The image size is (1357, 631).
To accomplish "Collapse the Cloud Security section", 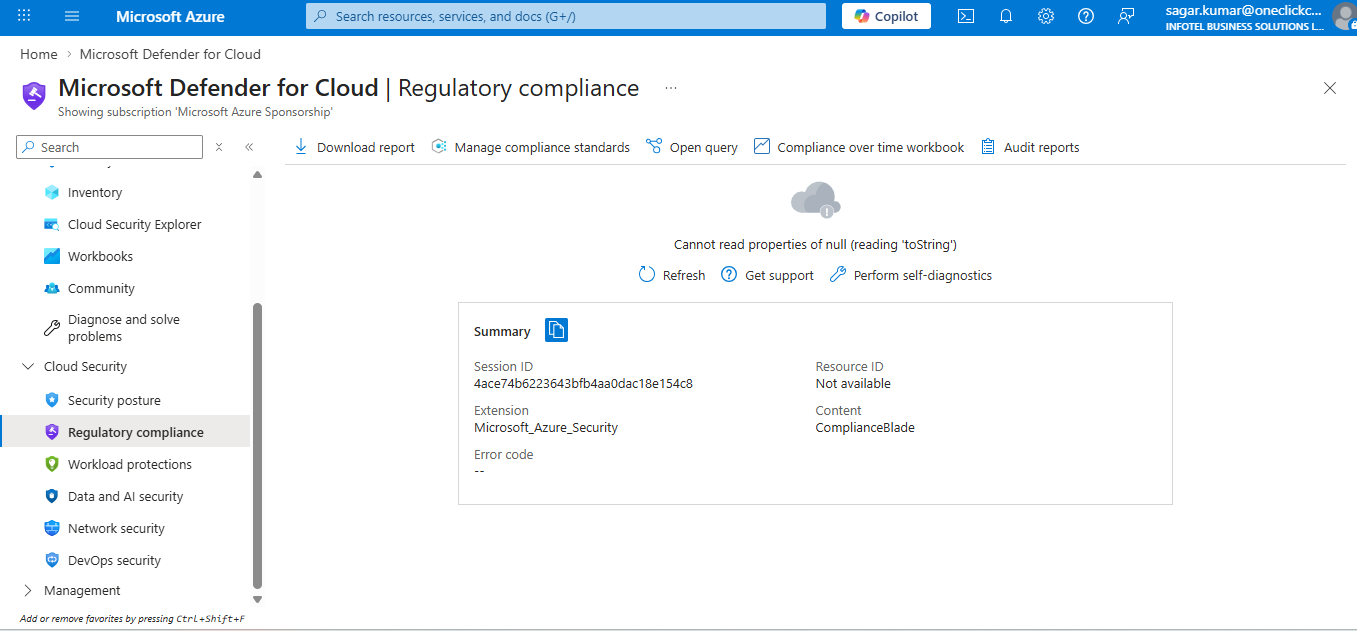I will (x=27, y=366).
